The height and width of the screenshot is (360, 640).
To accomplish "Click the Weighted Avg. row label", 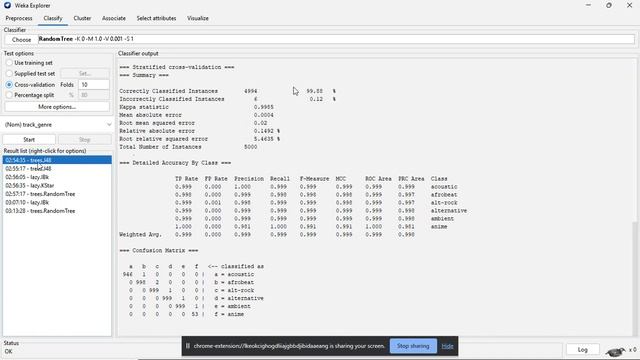I will (x=140, y=235).
